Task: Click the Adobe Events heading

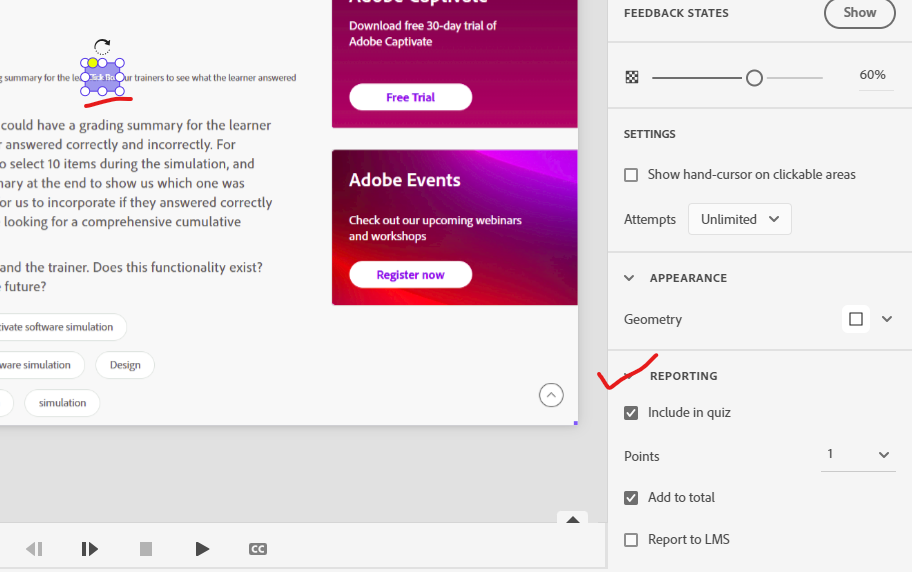Action: click(405, 180)
